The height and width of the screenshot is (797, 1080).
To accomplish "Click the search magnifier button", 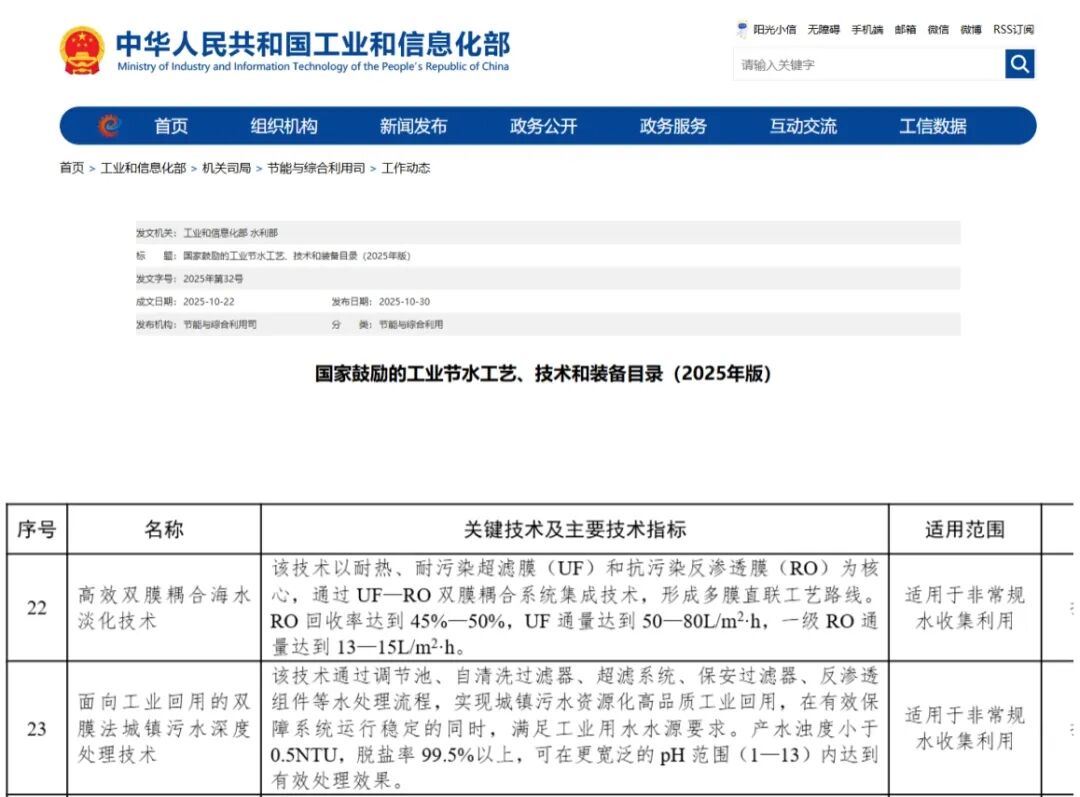I will click(x=1019, y=64).
